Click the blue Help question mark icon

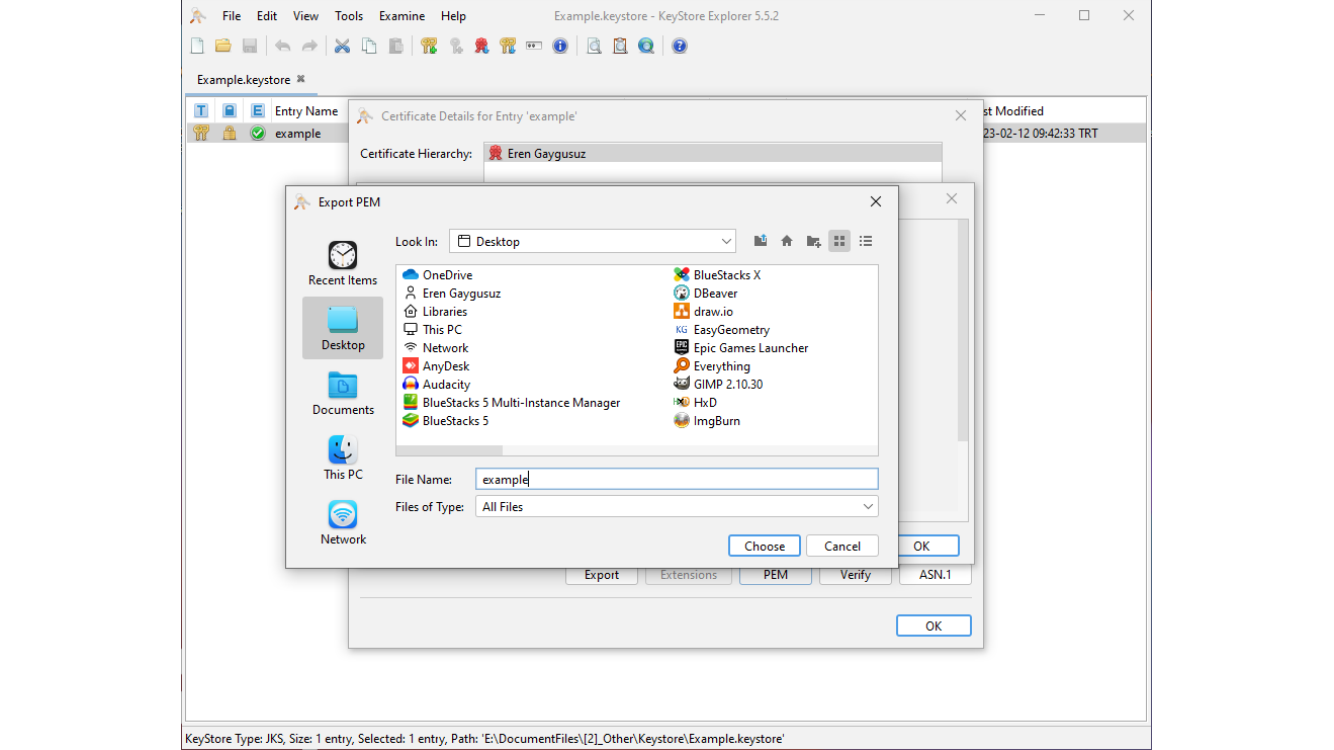tap(680, 46)
